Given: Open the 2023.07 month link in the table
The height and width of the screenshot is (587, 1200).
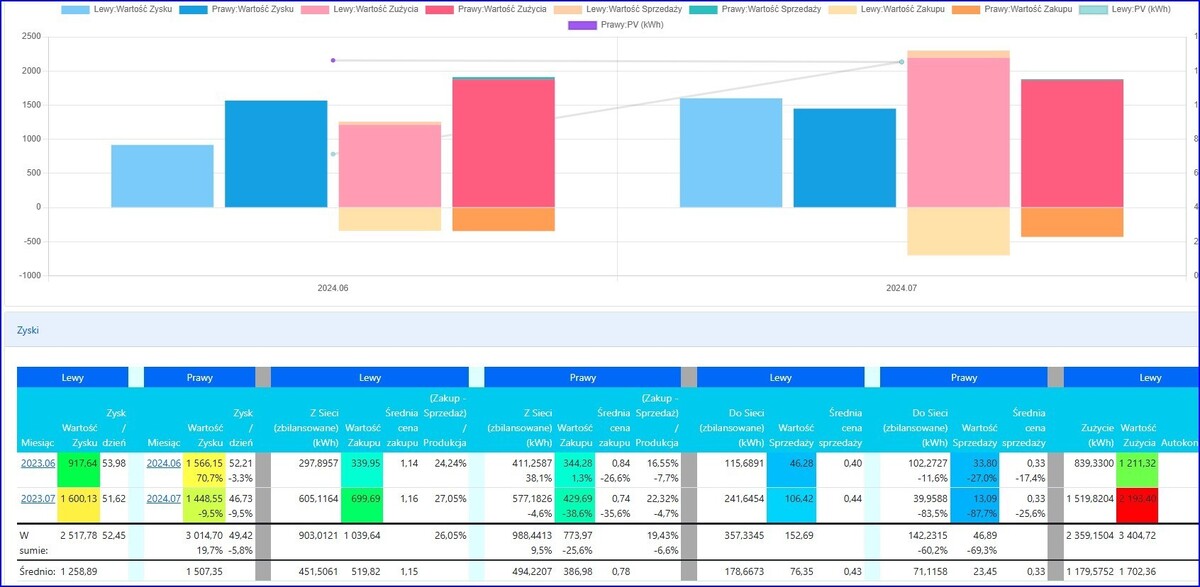Looking at the screenshot, I should (x=38, y=498).
